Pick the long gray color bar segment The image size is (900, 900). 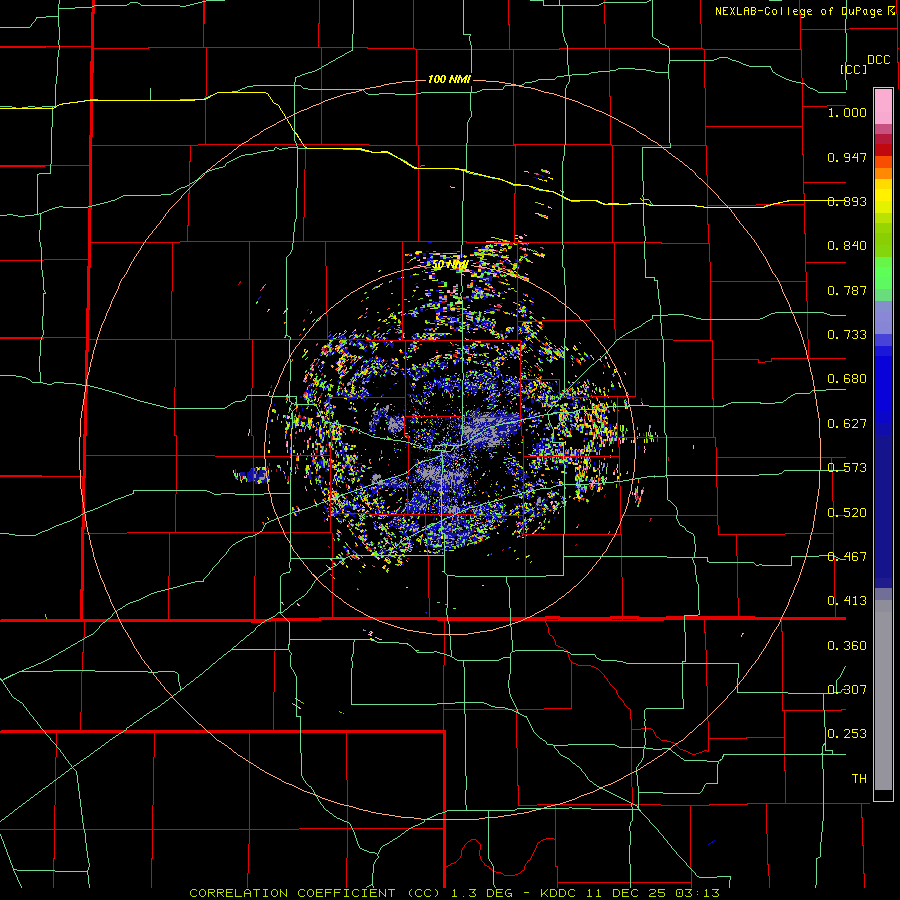click(883, 695)
